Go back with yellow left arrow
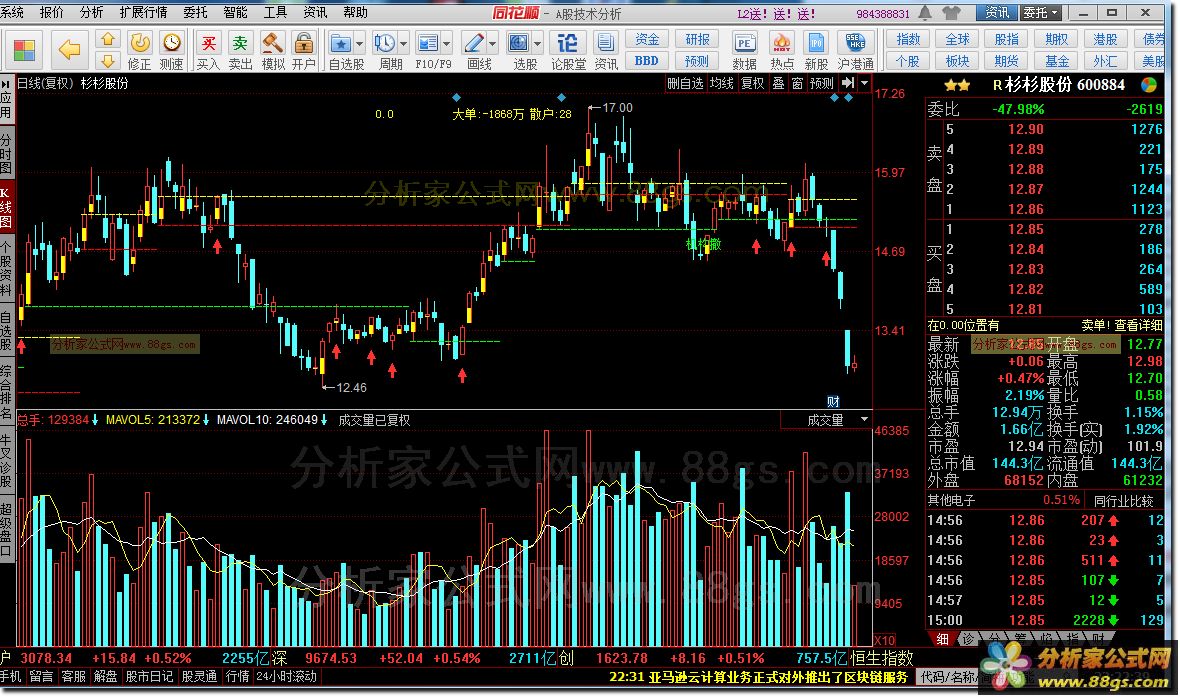1180x697 pixels. click(69, 50)
